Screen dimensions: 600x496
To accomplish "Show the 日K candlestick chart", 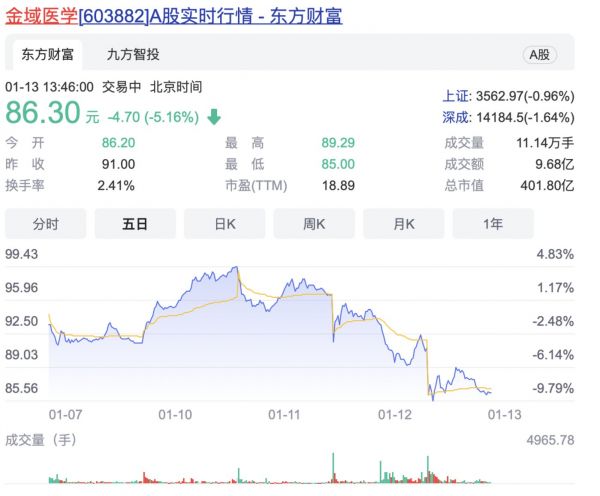I will click(224, 224).
